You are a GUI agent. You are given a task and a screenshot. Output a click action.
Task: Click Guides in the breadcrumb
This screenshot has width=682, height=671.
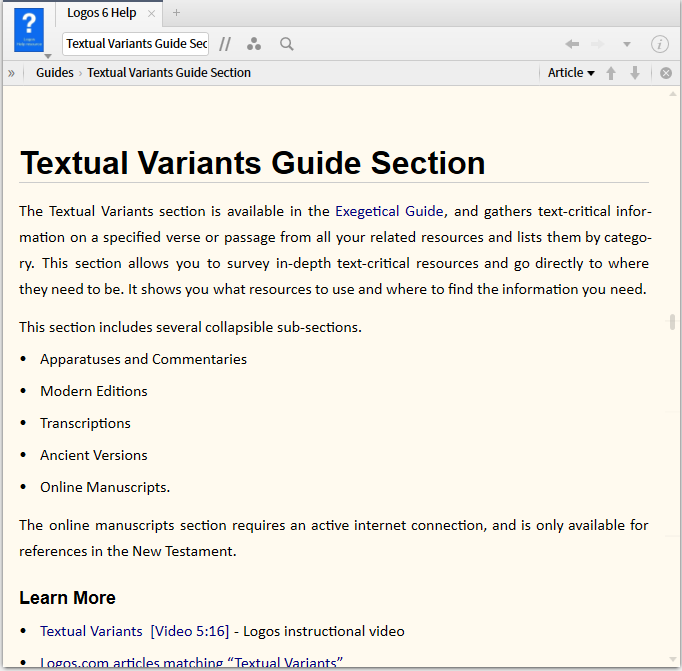click(x=55, y=73)
